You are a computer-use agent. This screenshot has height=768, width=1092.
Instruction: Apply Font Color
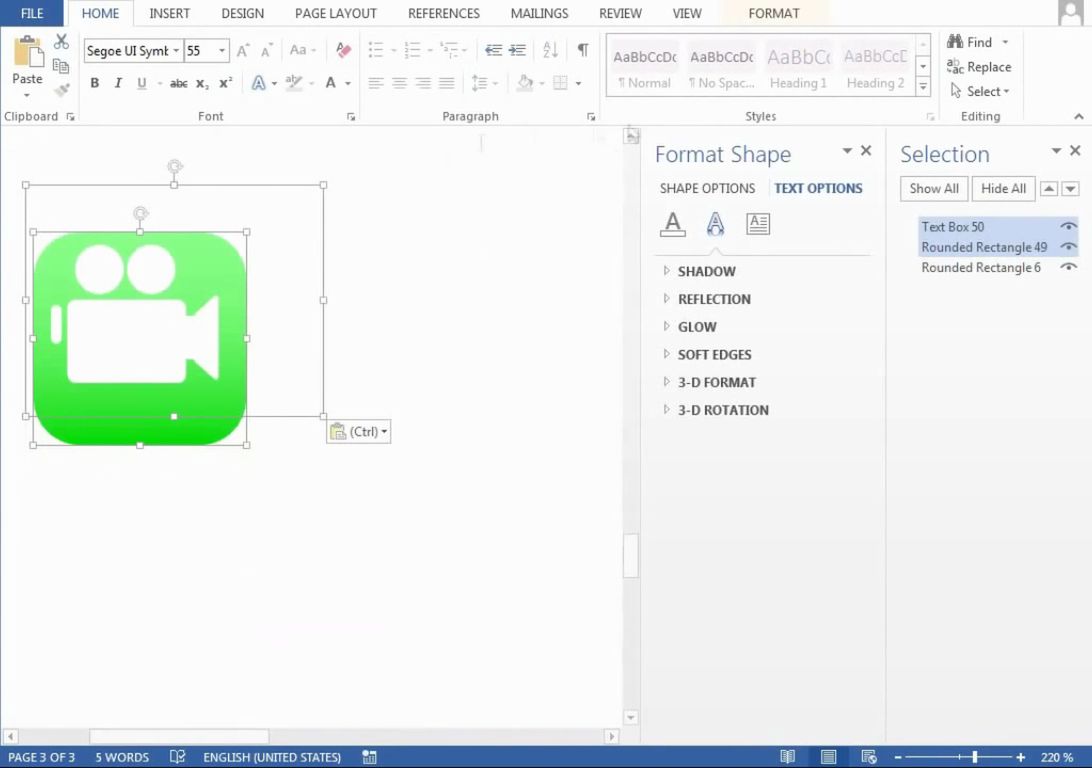click(331, 83)
